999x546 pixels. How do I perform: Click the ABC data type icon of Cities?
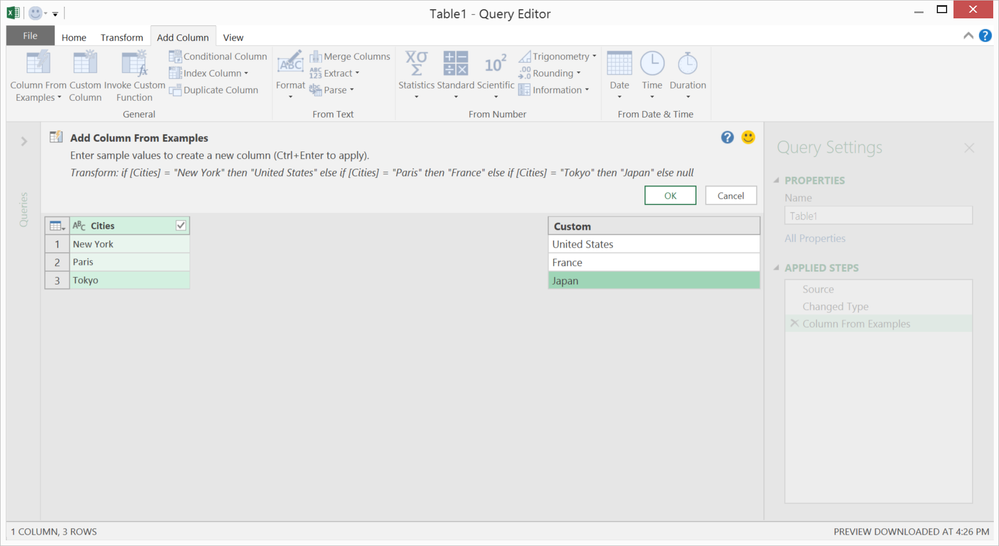pyautogui.click(x=79, y=226)
